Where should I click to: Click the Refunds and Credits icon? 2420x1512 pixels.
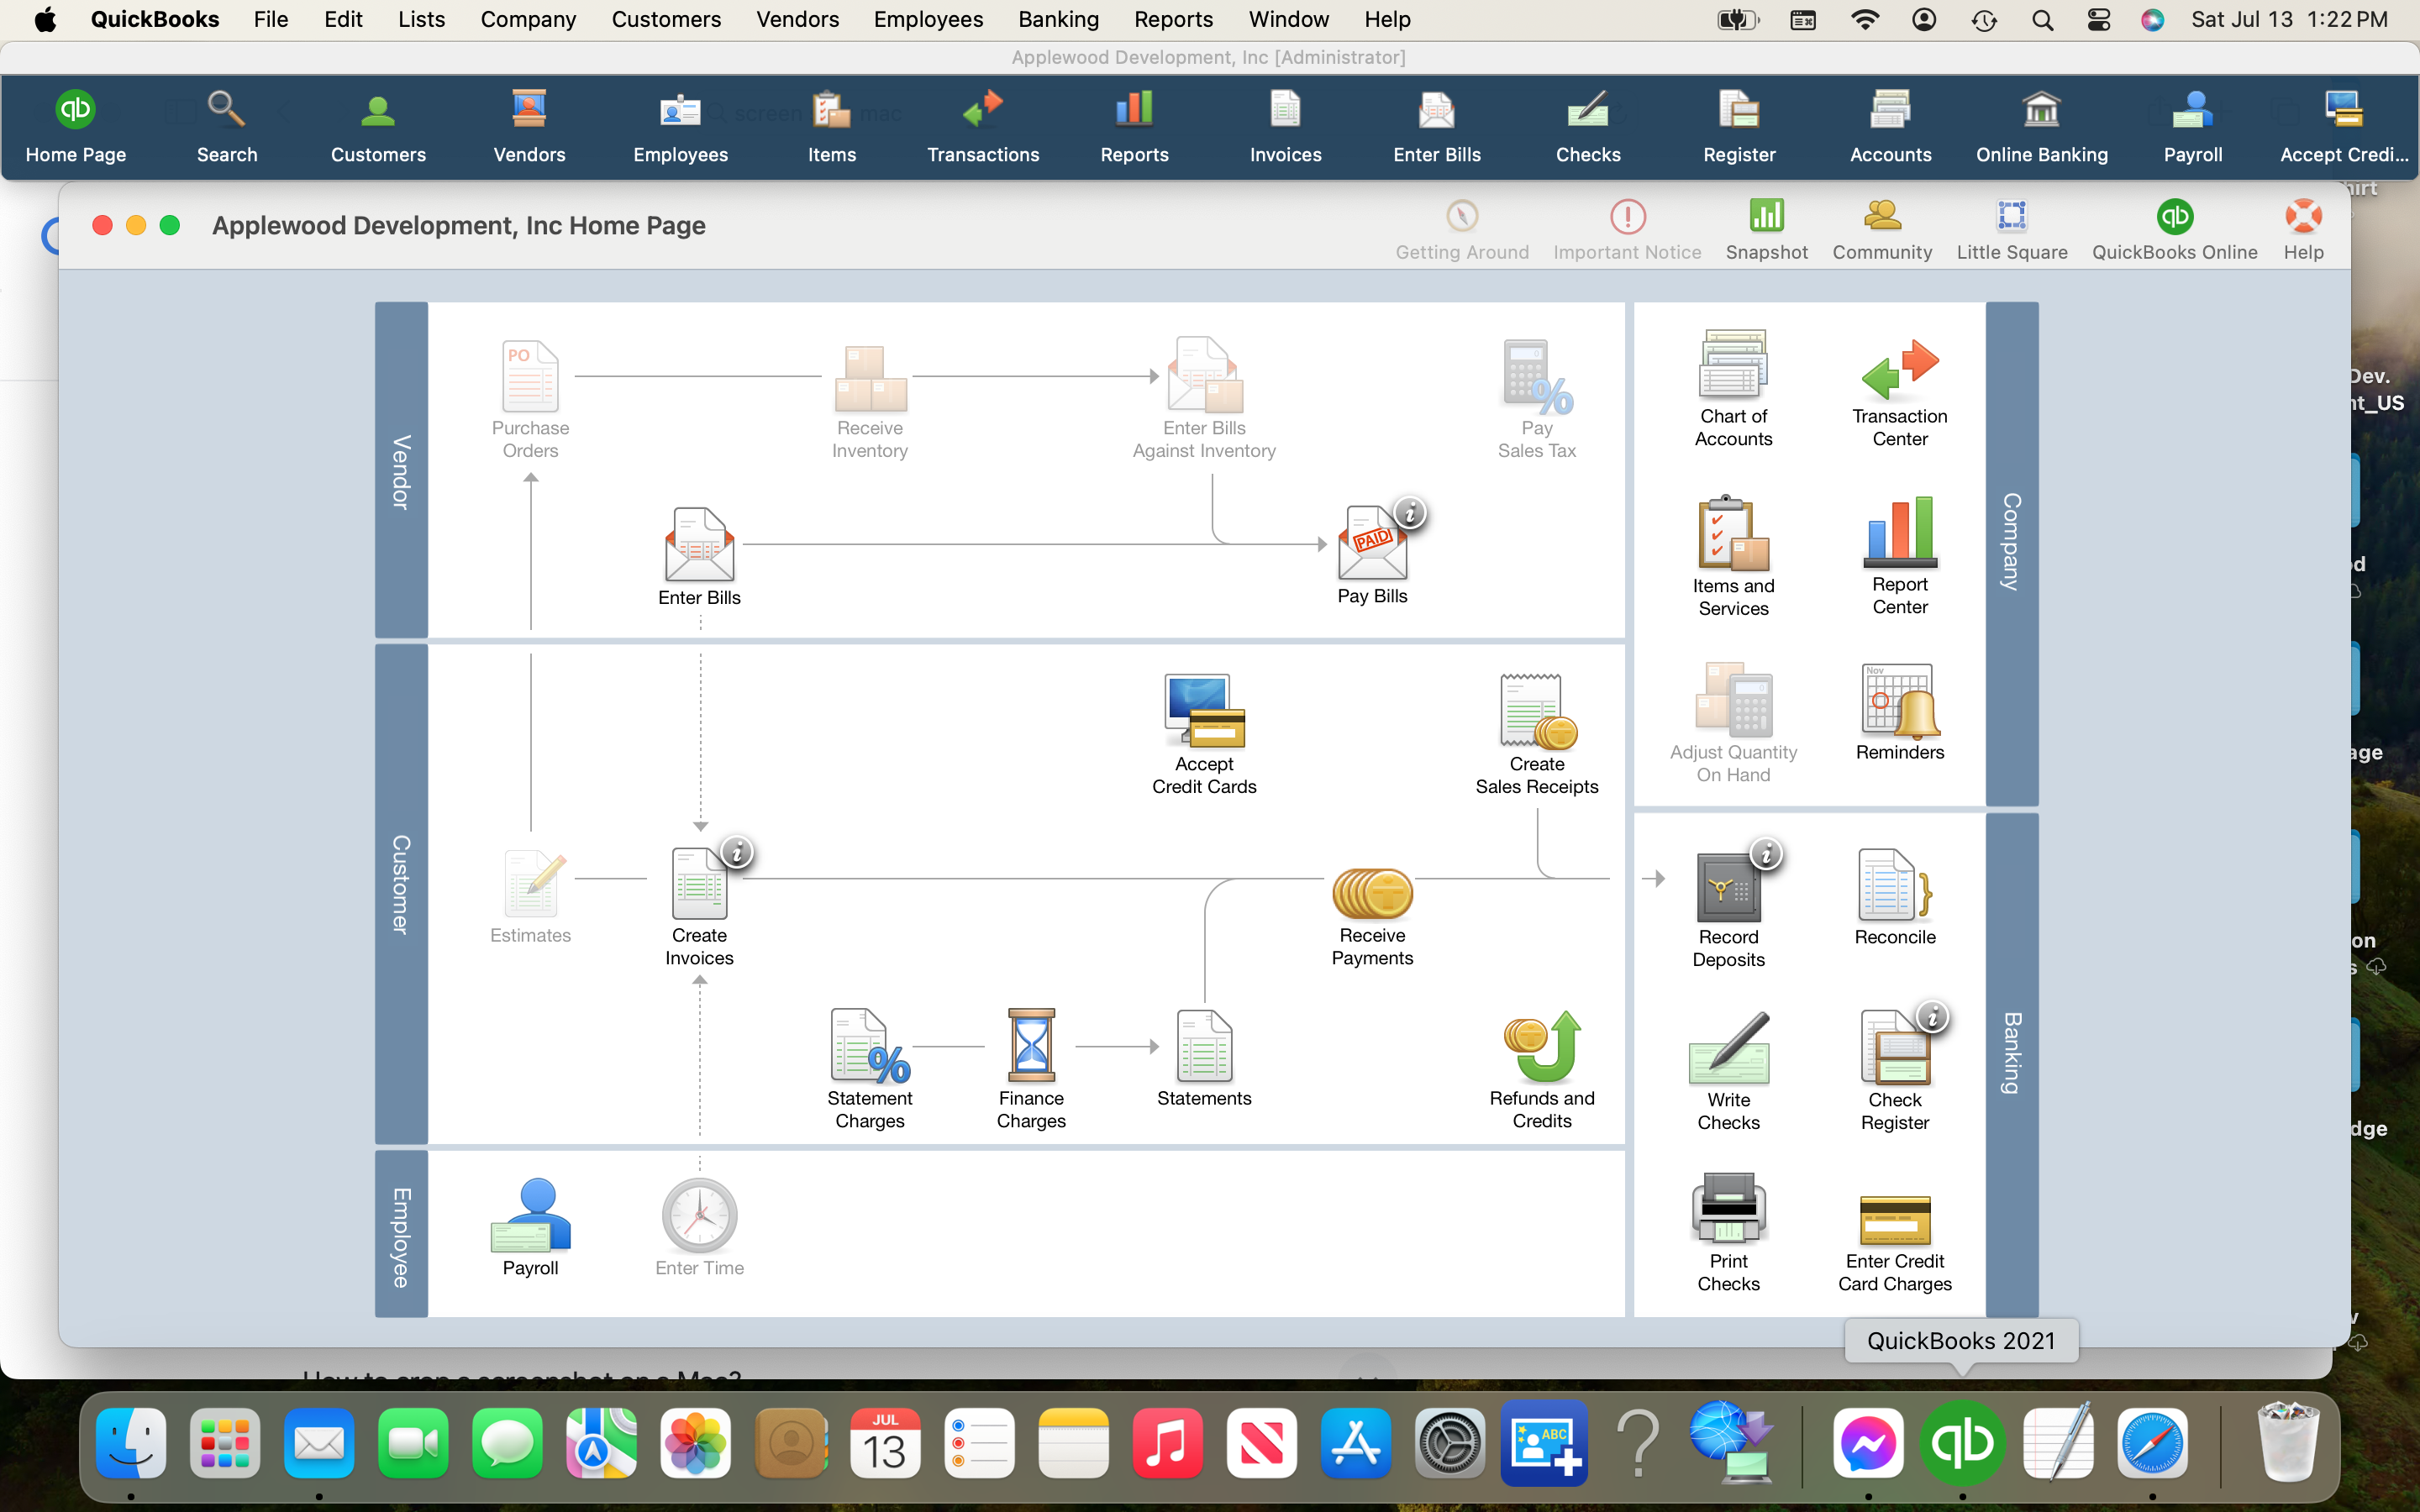tap(1541, 1047)
